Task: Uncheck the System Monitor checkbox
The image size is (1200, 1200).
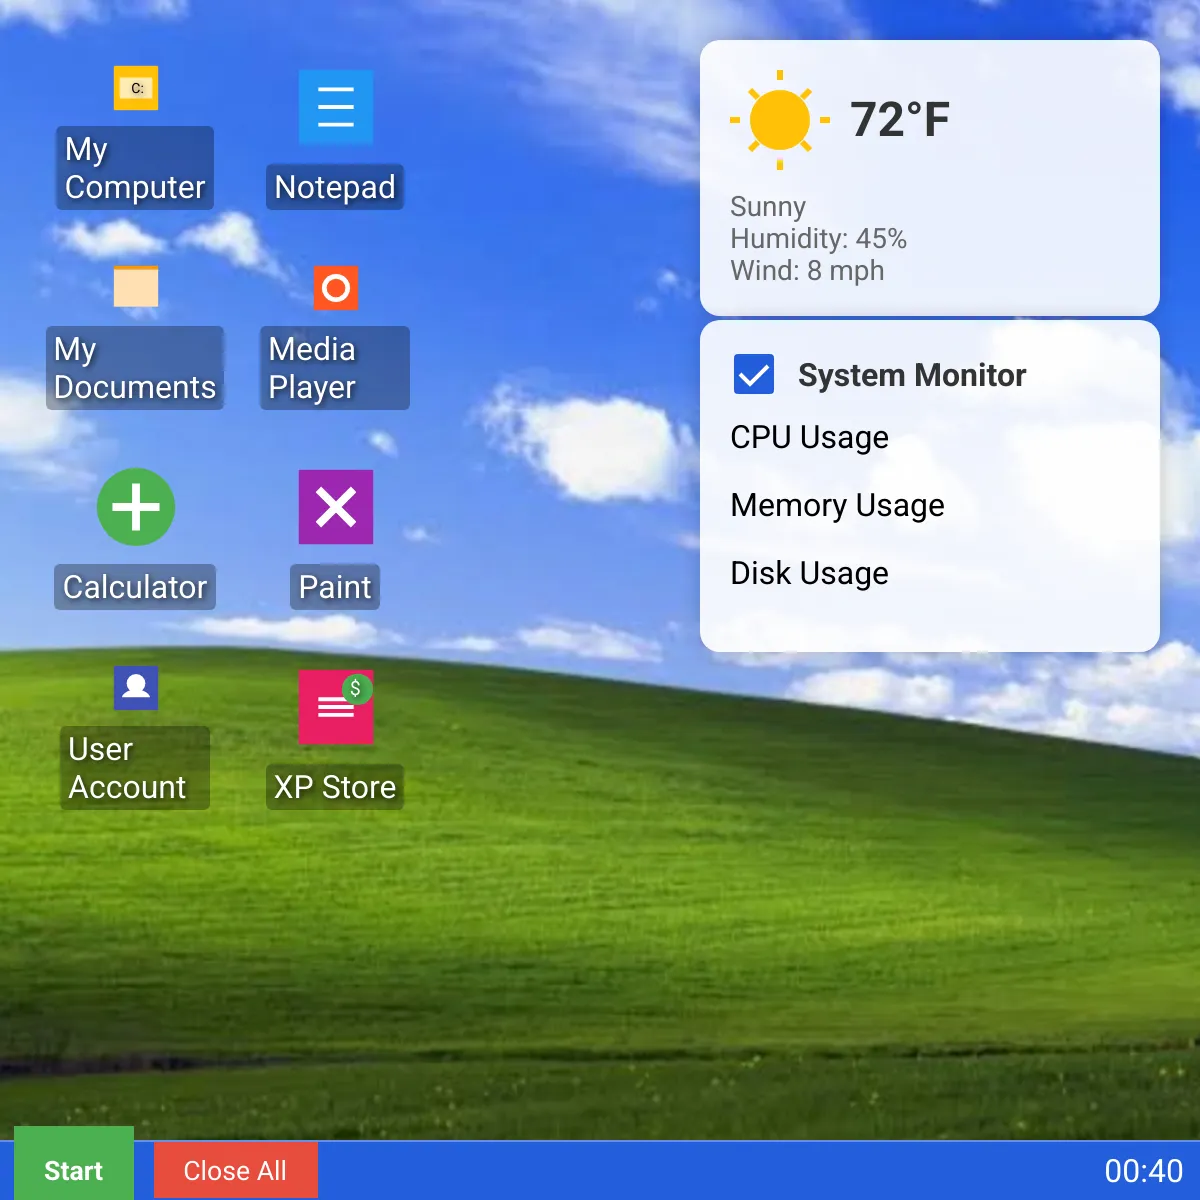Action: coord(754,375)
